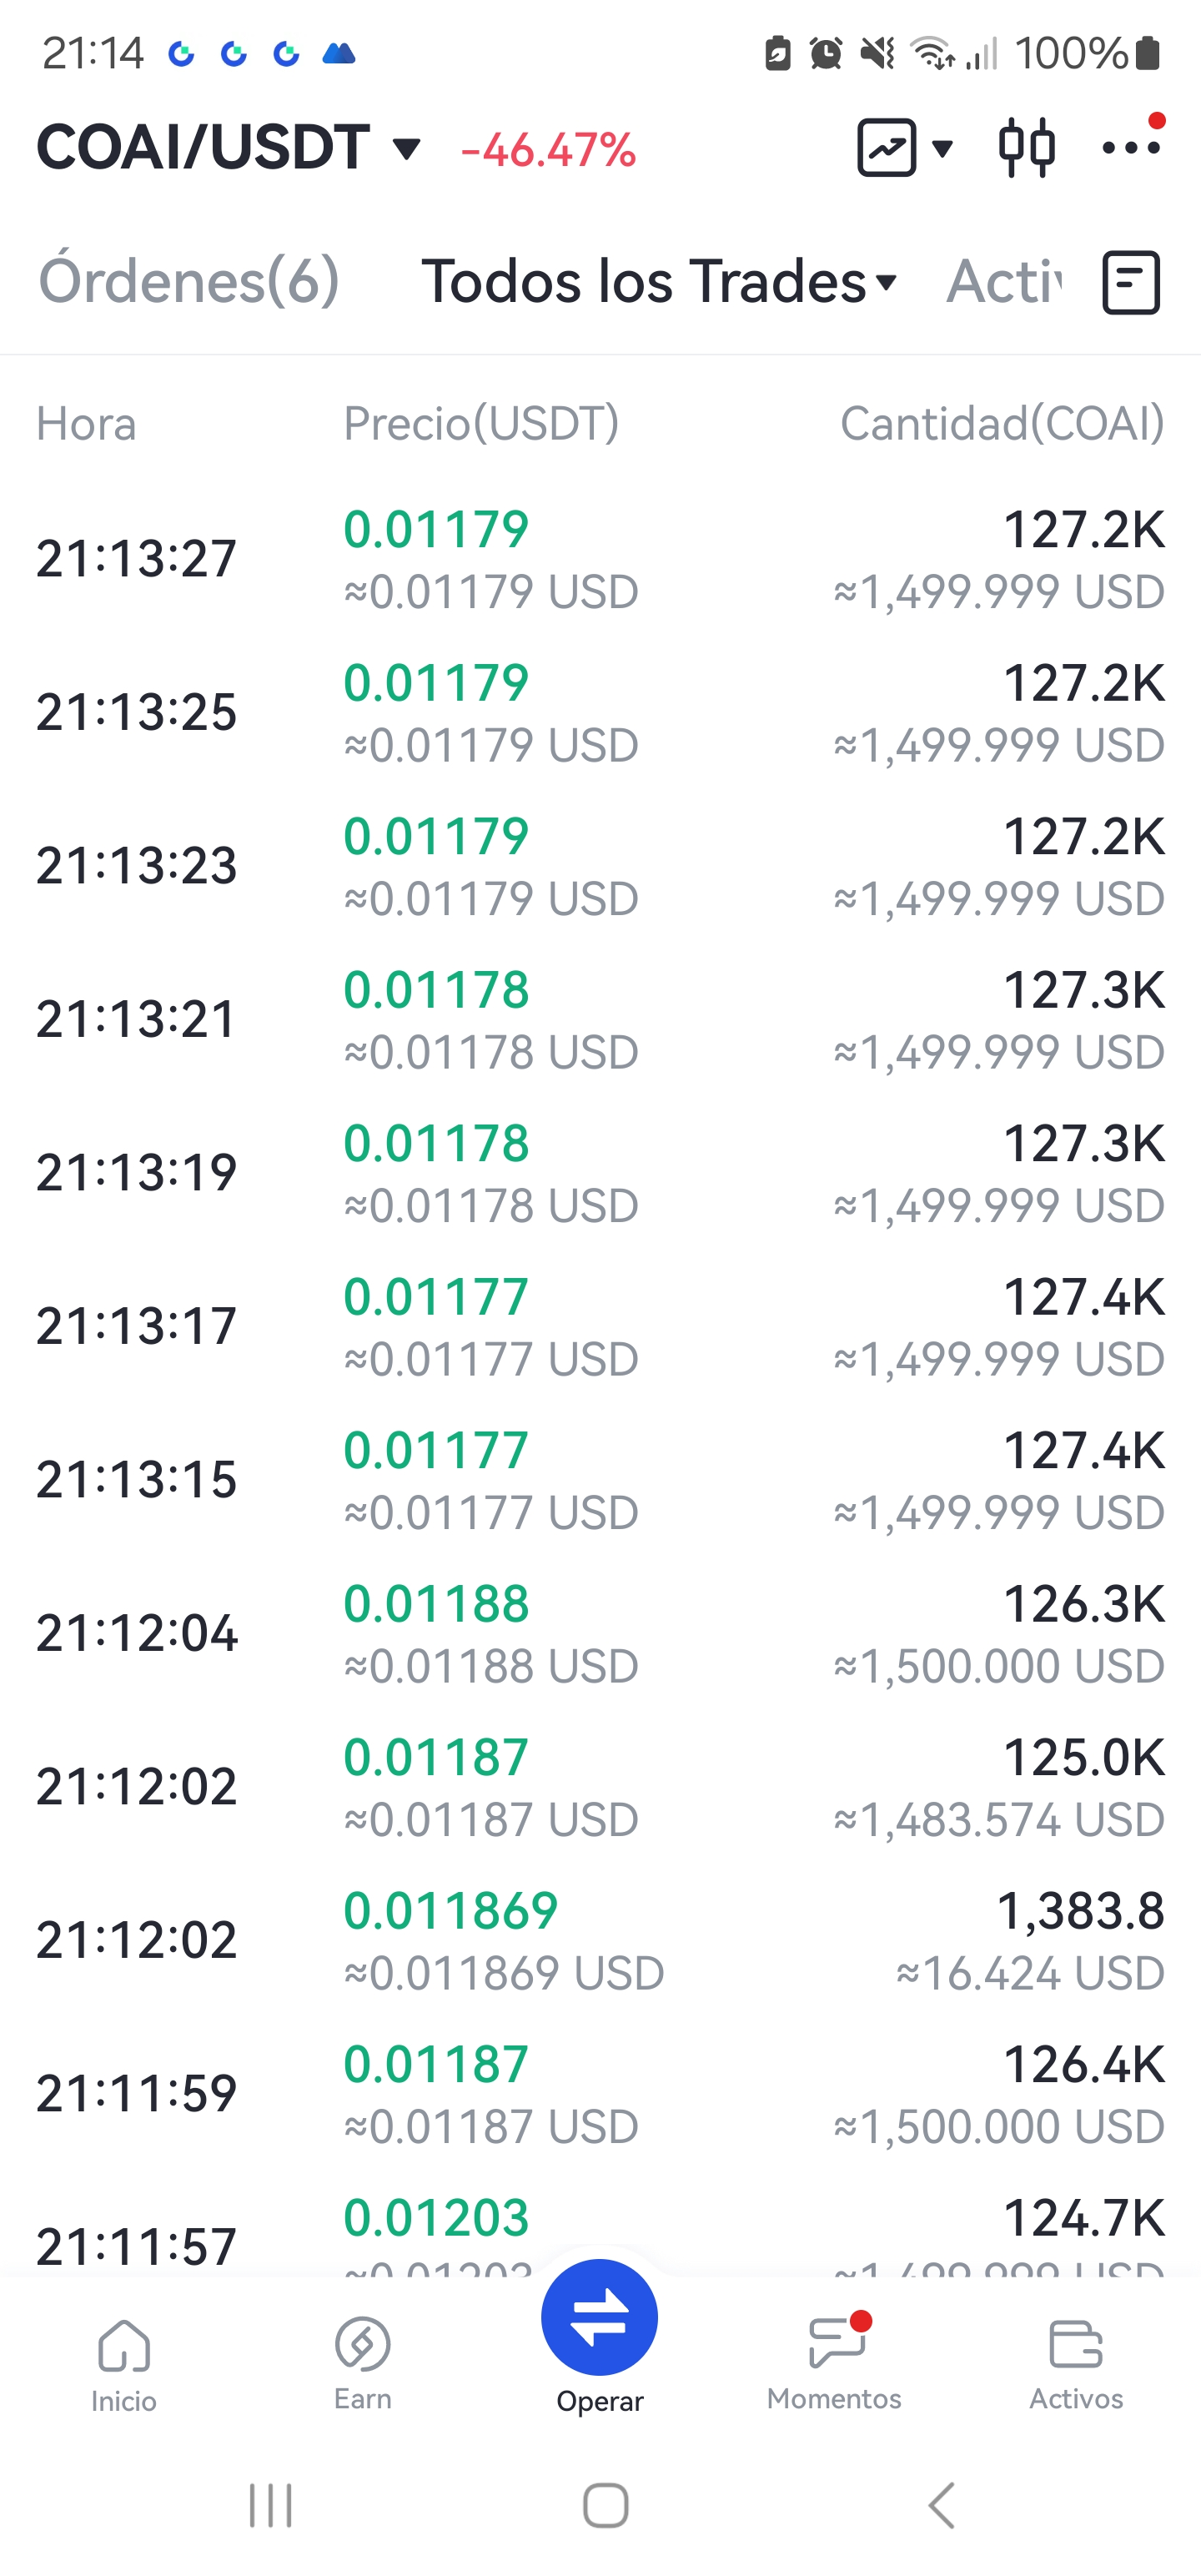Tap the Android back navigation arrow
The height and width of the screenshot is (2576, 1201).
941,2506
